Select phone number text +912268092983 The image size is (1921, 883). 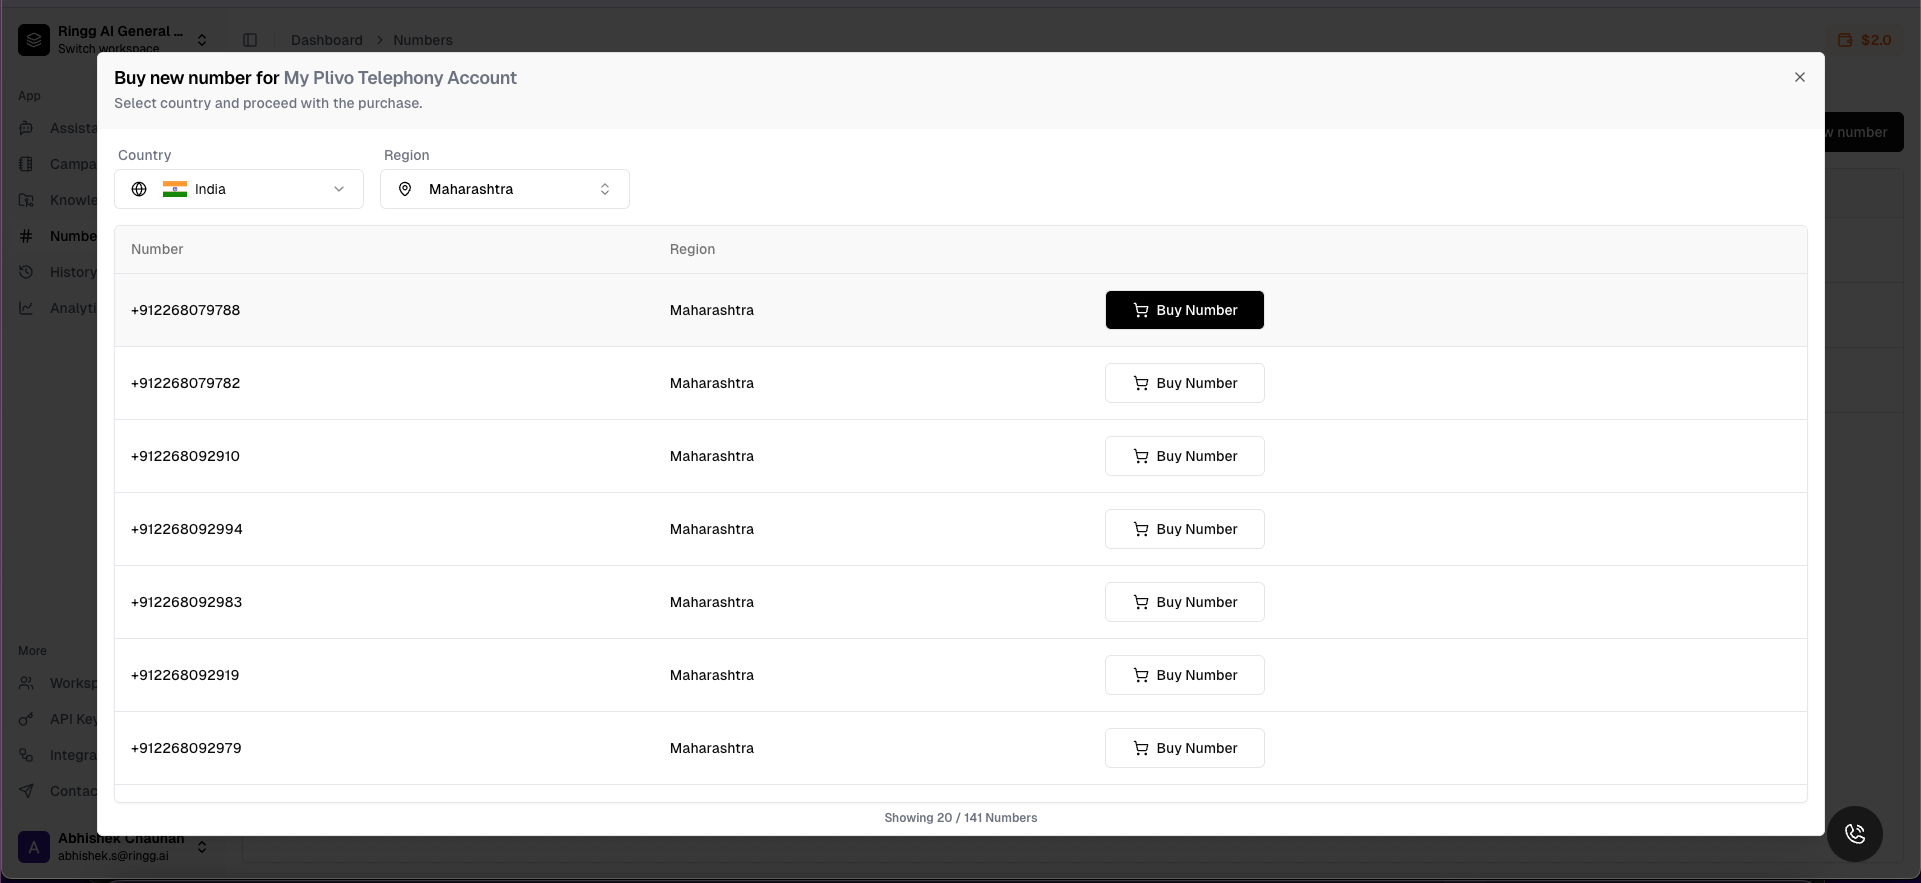click(x=186, y=602)
